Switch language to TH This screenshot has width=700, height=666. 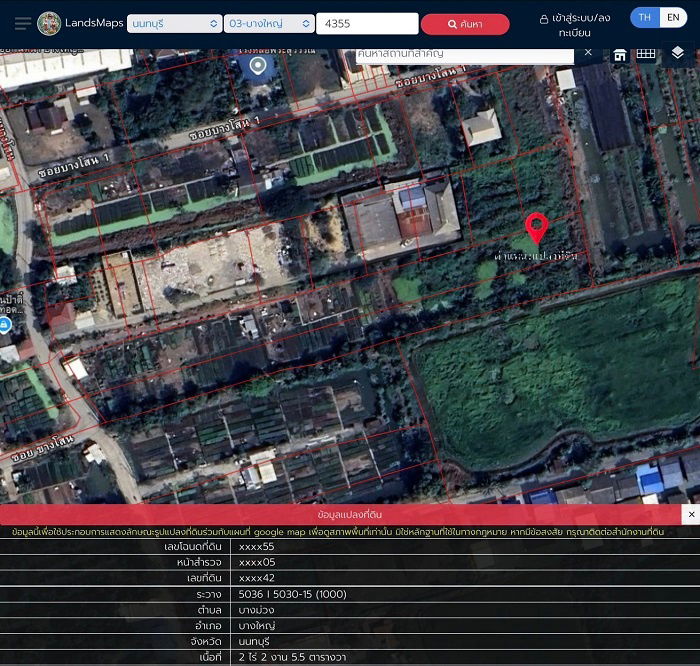[x=645, y=18]
